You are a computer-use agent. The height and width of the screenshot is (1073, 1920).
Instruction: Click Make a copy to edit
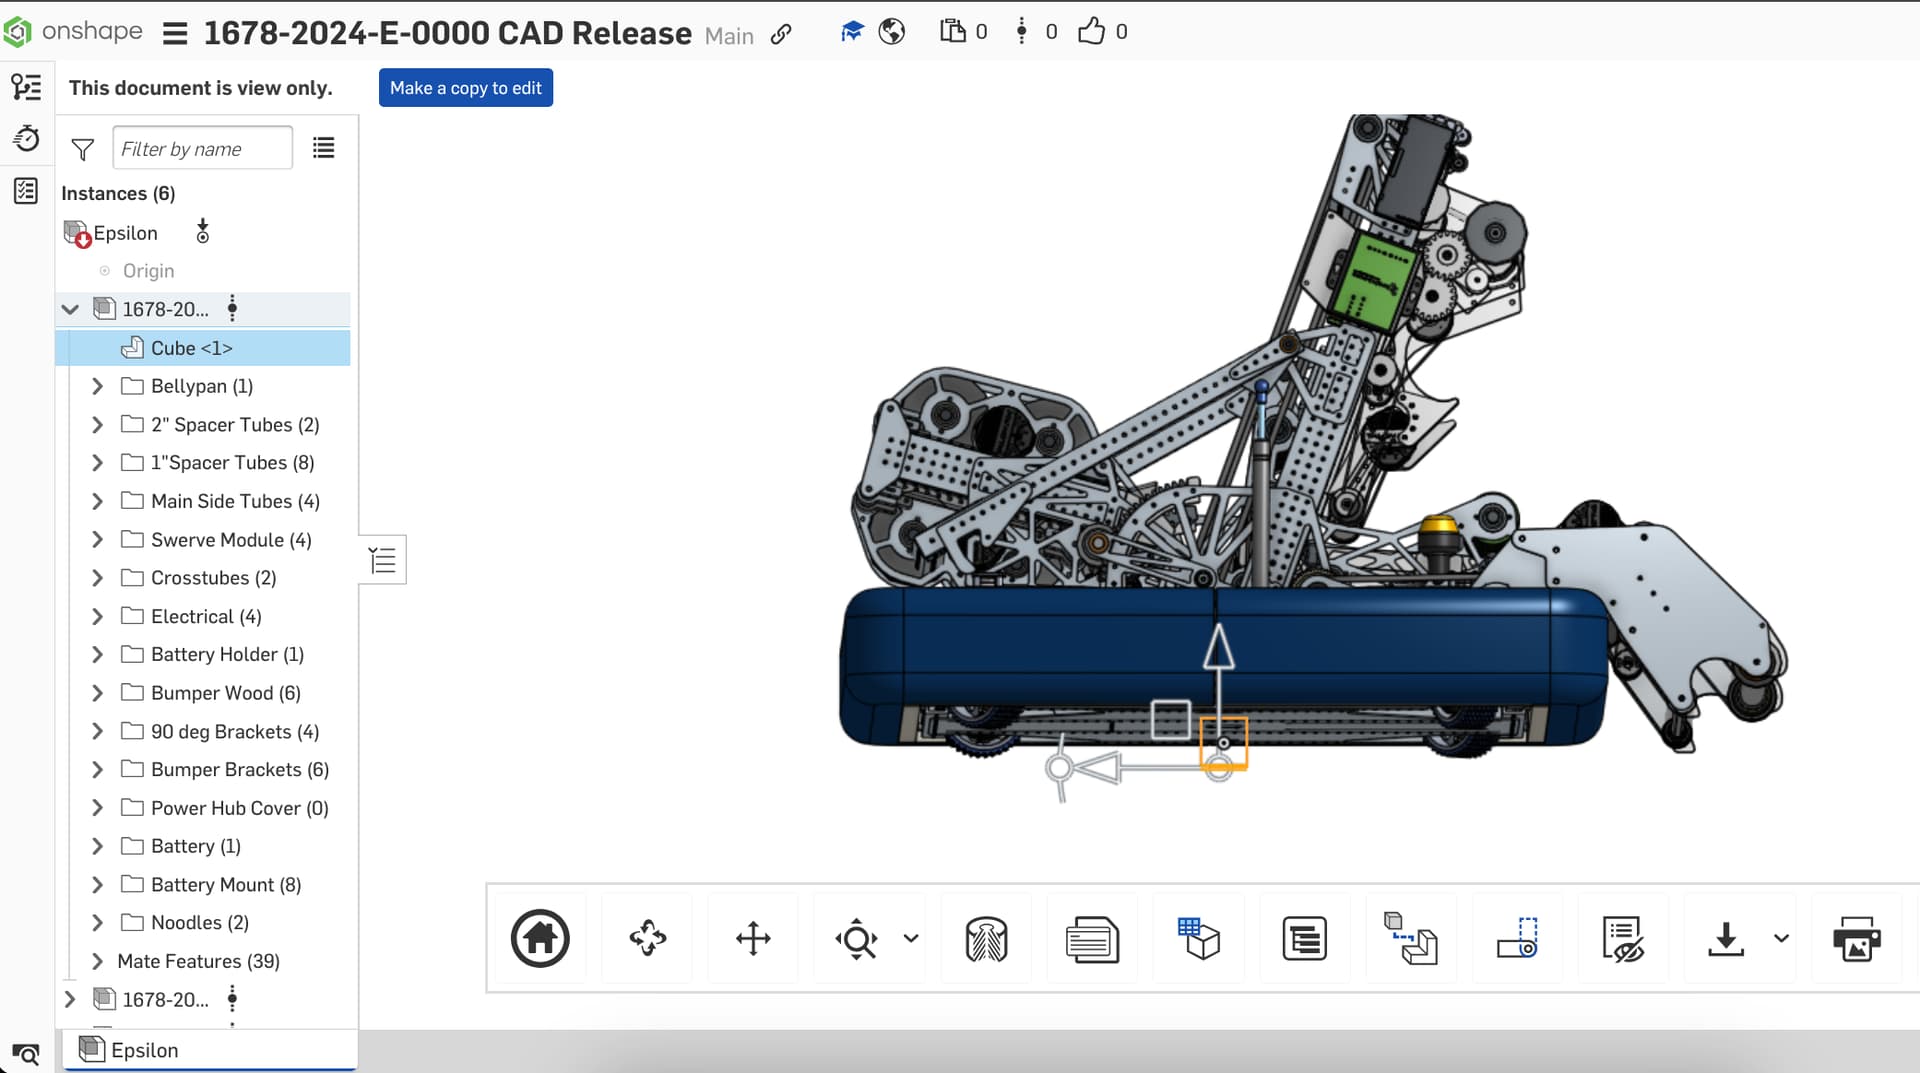(466, 88)
